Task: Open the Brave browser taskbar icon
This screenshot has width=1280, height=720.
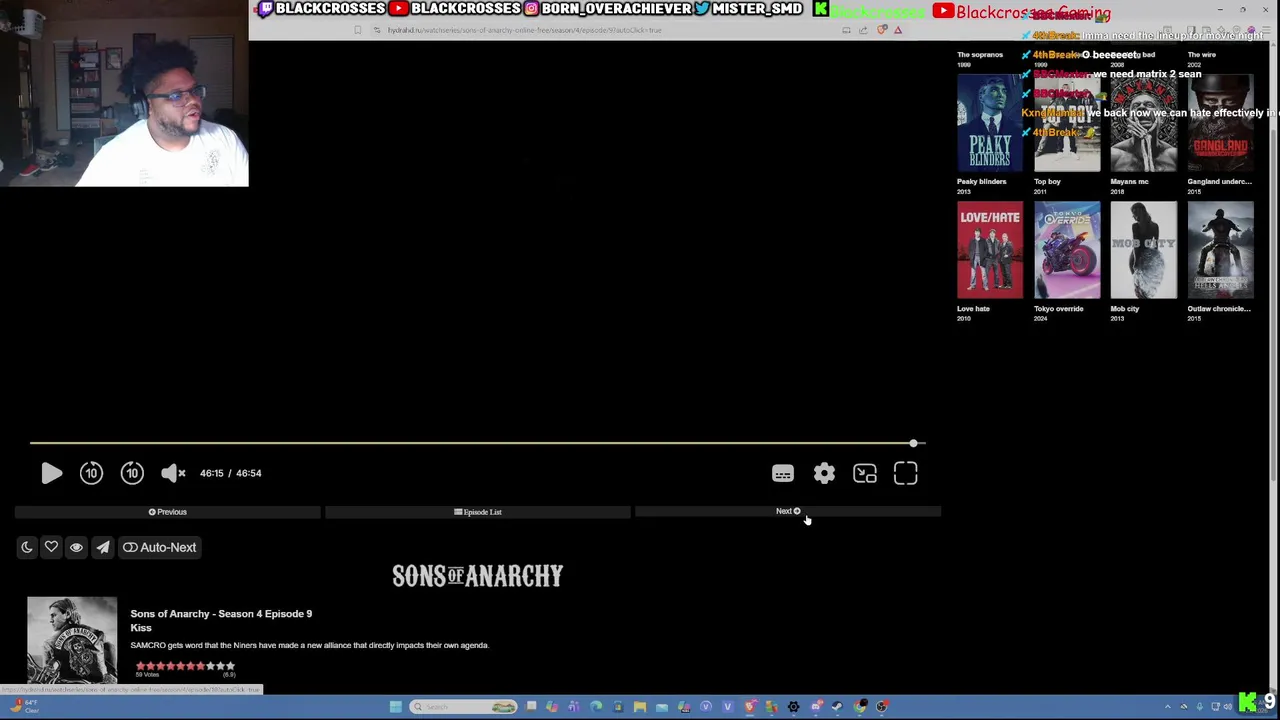Action: (749, 707)
